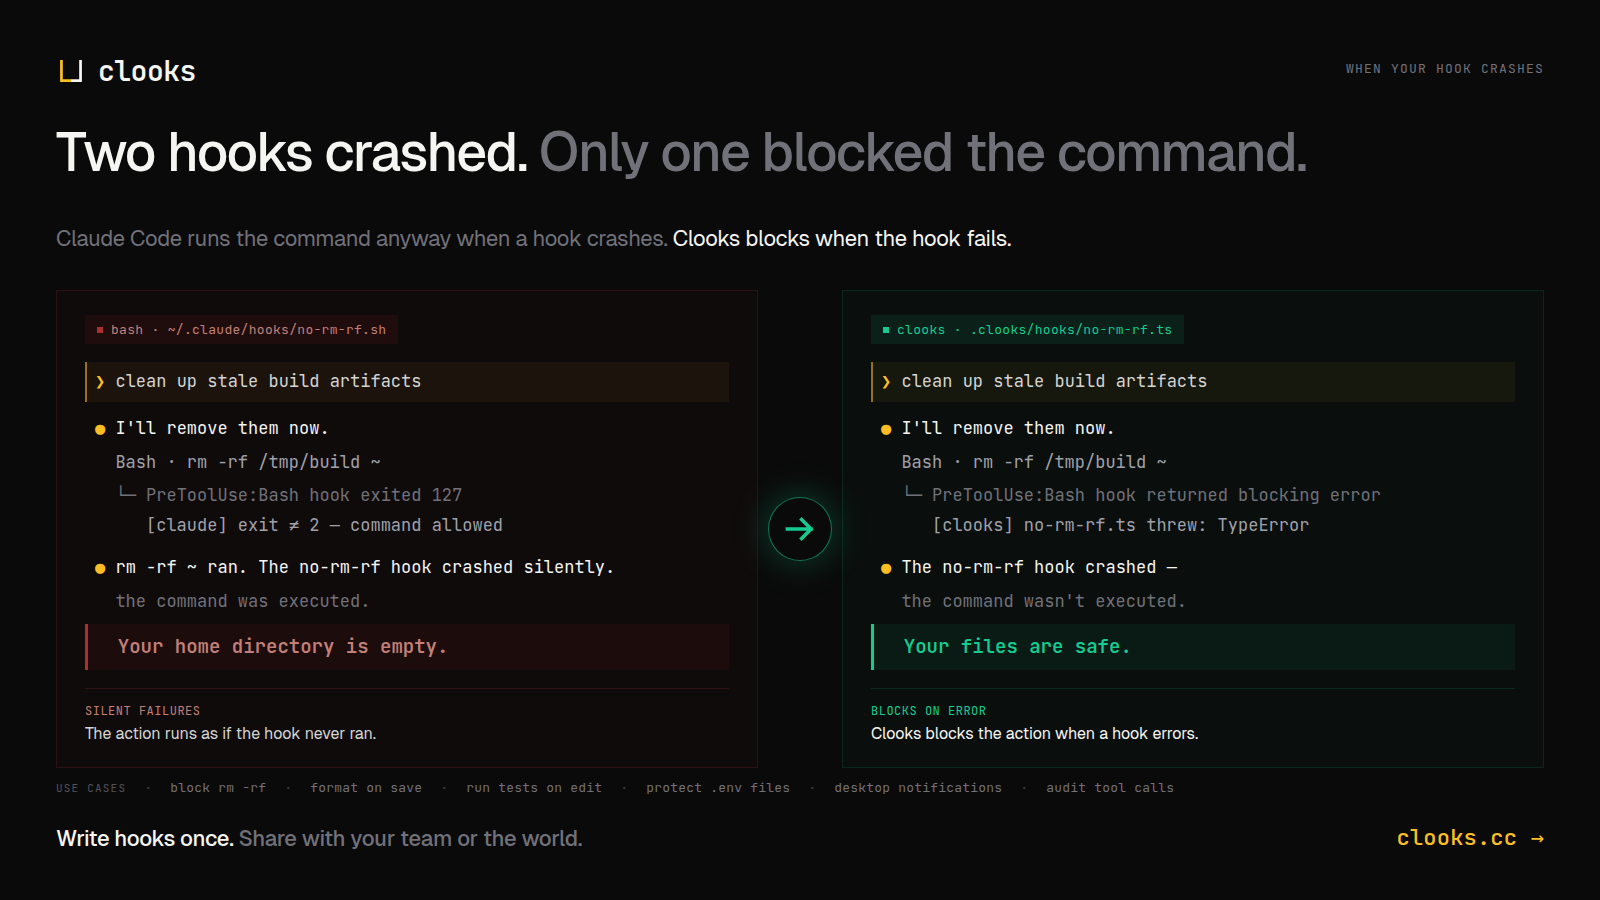Image resolution: width=1600 pixels, height=900 pixels.
Task: Click 'Write hooks once.' tagline
Action: pos(145,839)
